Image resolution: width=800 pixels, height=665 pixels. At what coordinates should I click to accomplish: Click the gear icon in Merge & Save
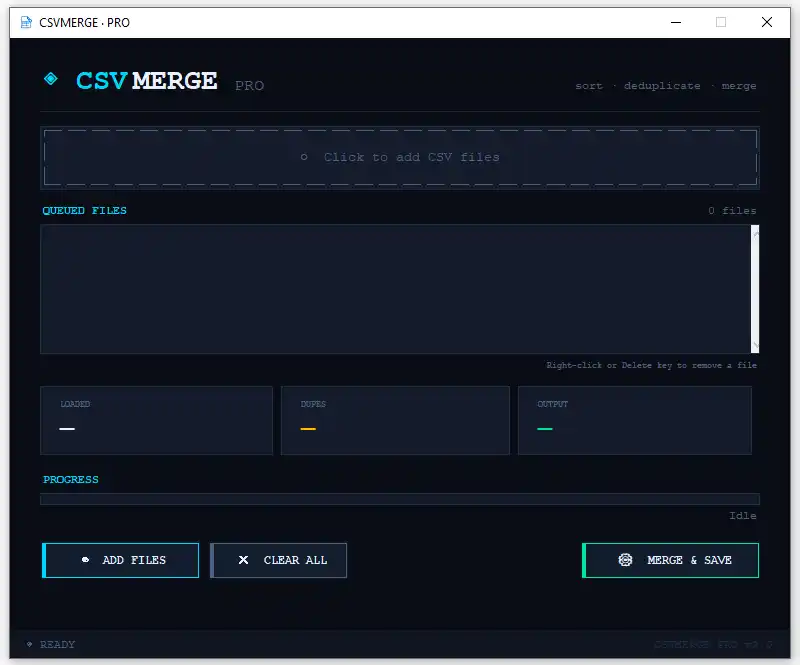(x=626, y=560)
